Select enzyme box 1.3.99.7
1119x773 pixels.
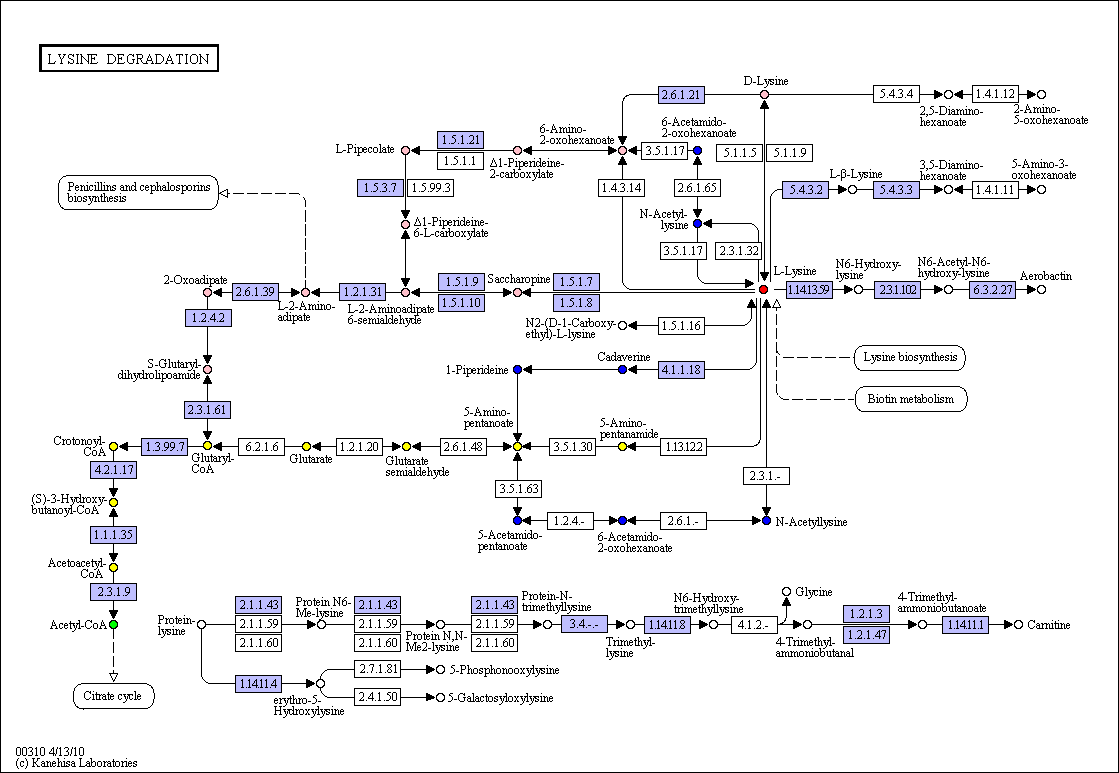164,447
